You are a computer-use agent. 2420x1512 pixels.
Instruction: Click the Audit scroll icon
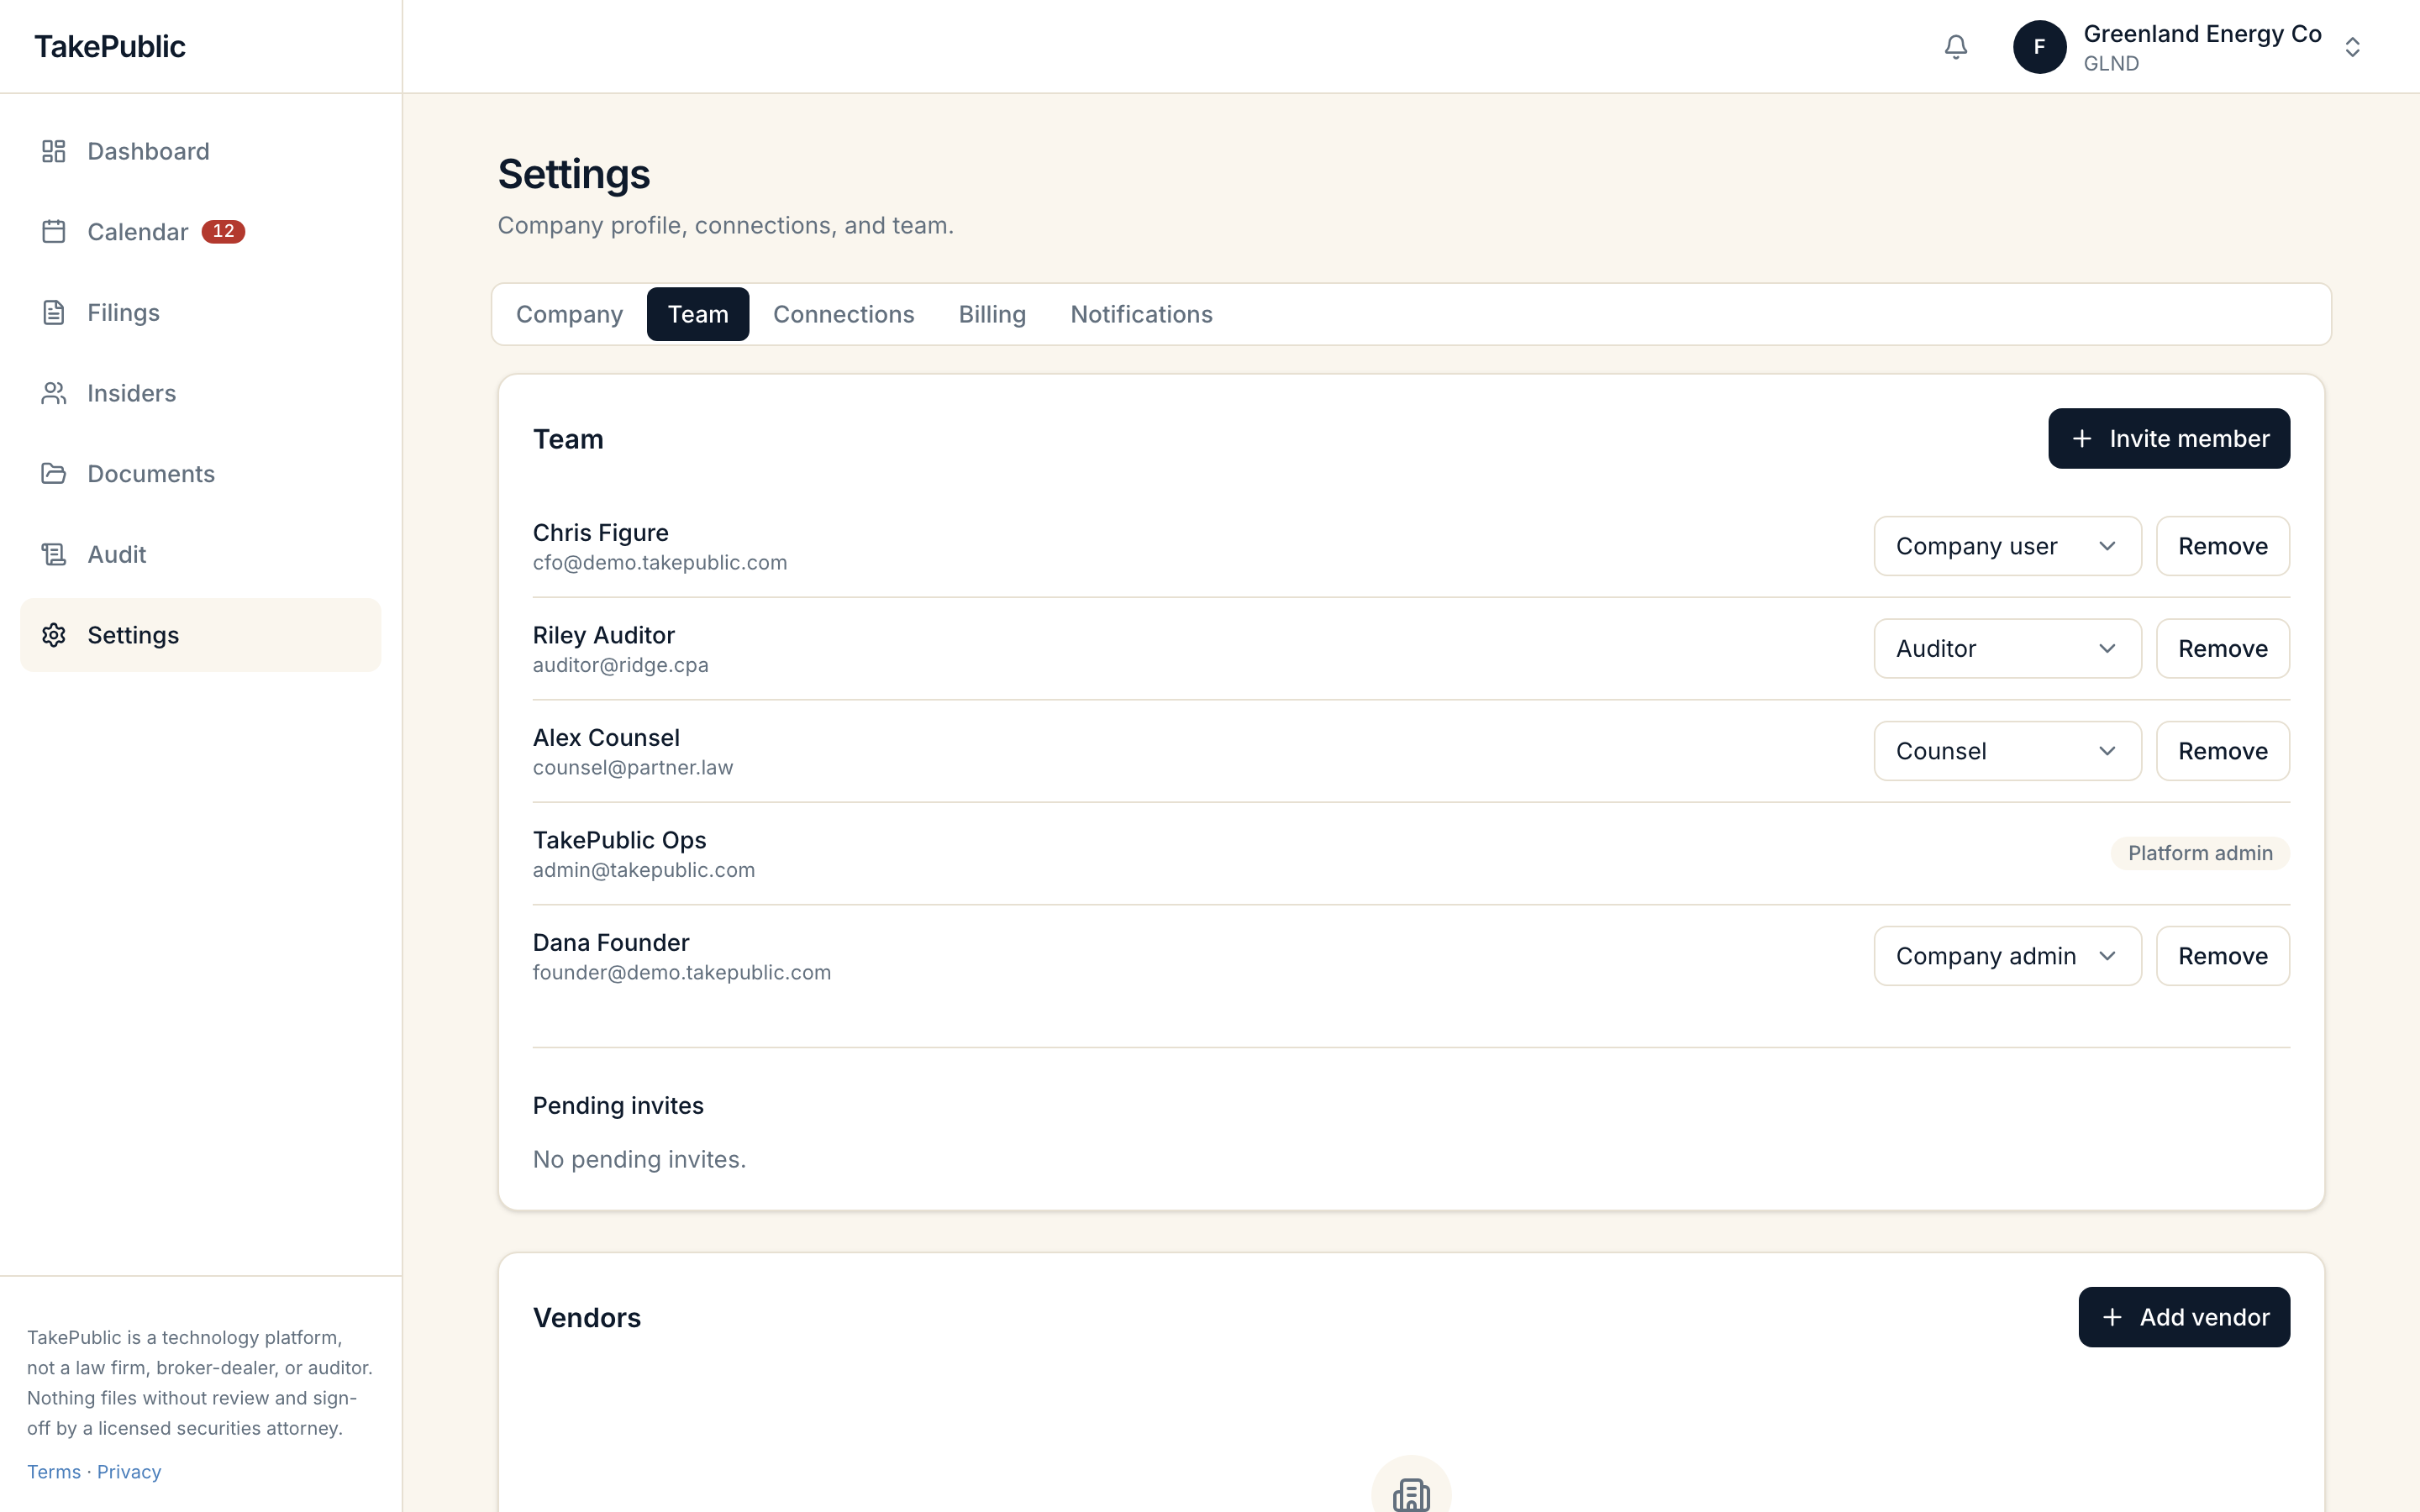[x=54, y=554]
